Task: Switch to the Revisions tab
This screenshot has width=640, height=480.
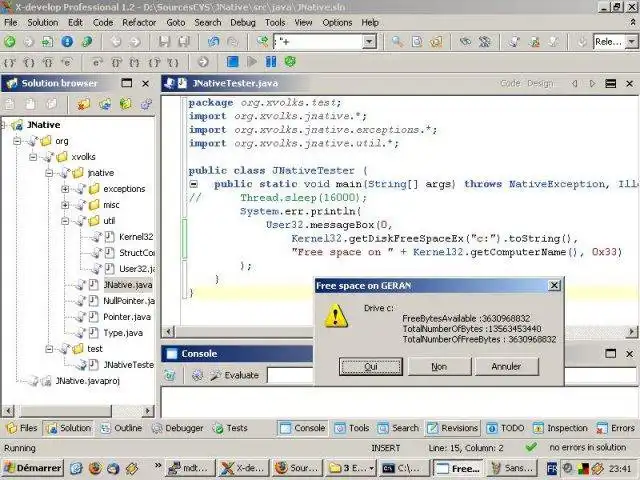Action: (x=453, y=428)
